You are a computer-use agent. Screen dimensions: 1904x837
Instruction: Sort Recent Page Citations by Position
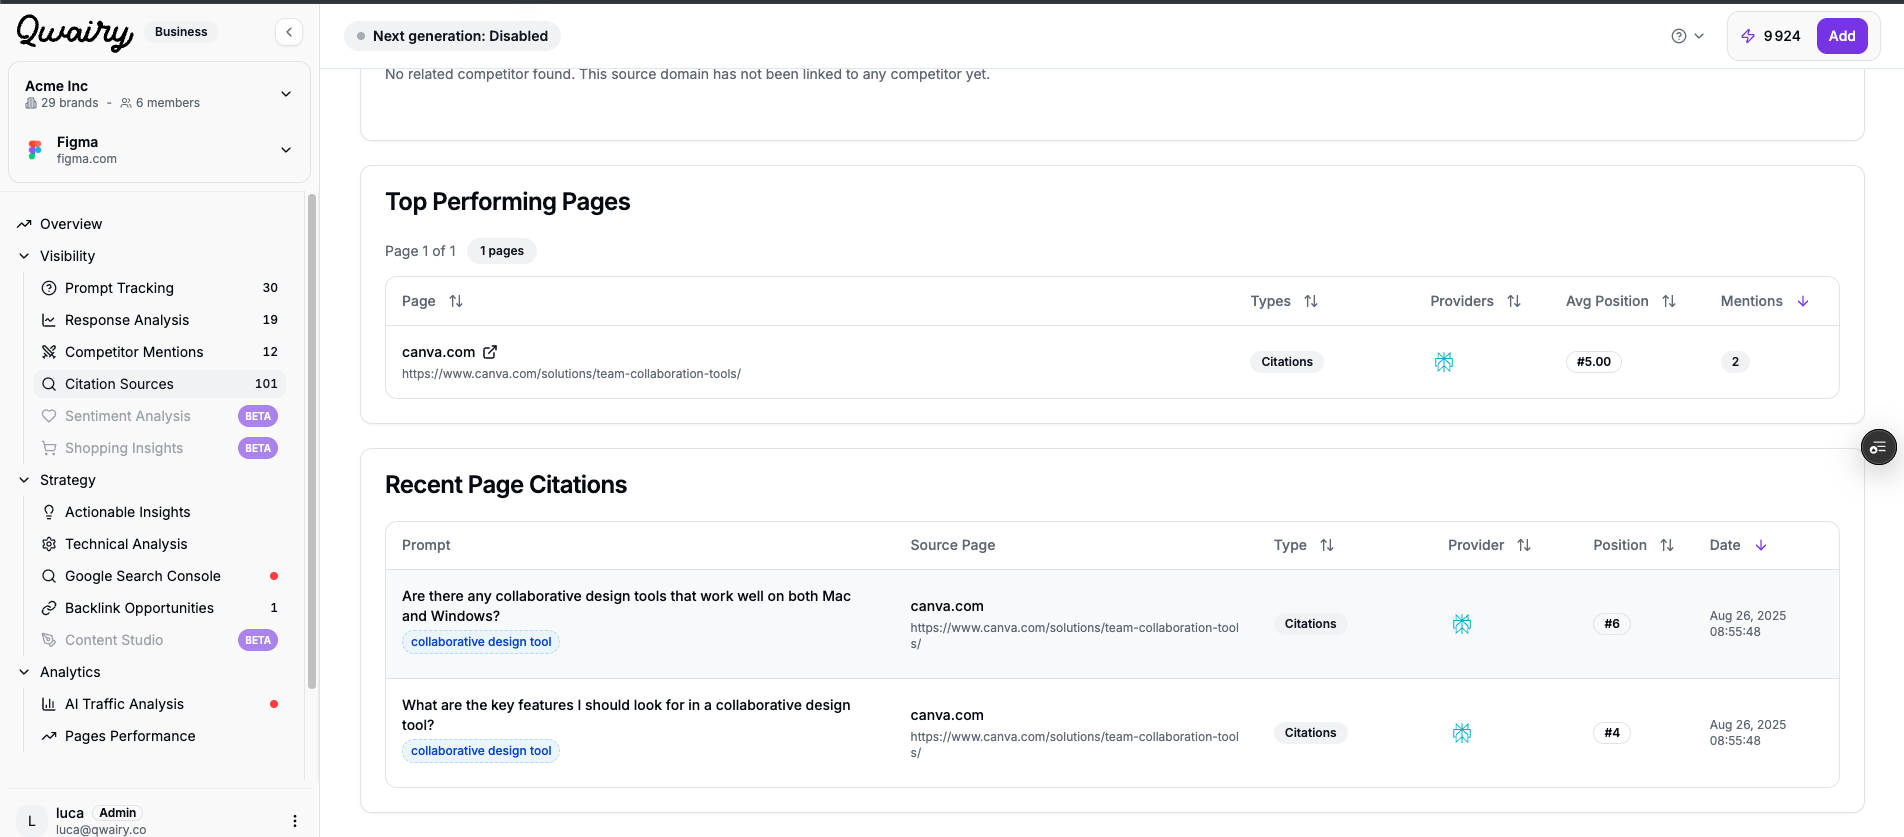(1667, 545)
